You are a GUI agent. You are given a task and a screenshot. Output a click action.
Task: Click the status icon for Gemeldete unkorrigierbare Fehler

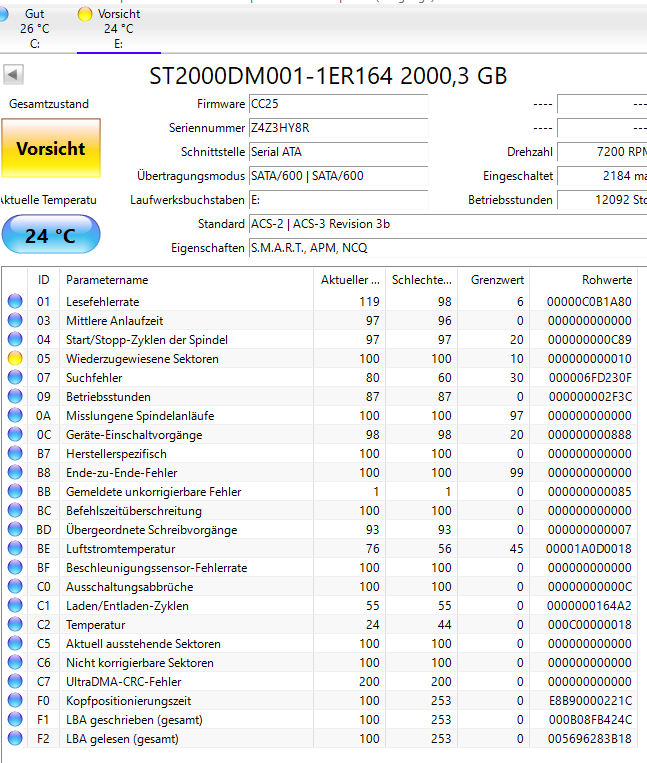(15, 491)
